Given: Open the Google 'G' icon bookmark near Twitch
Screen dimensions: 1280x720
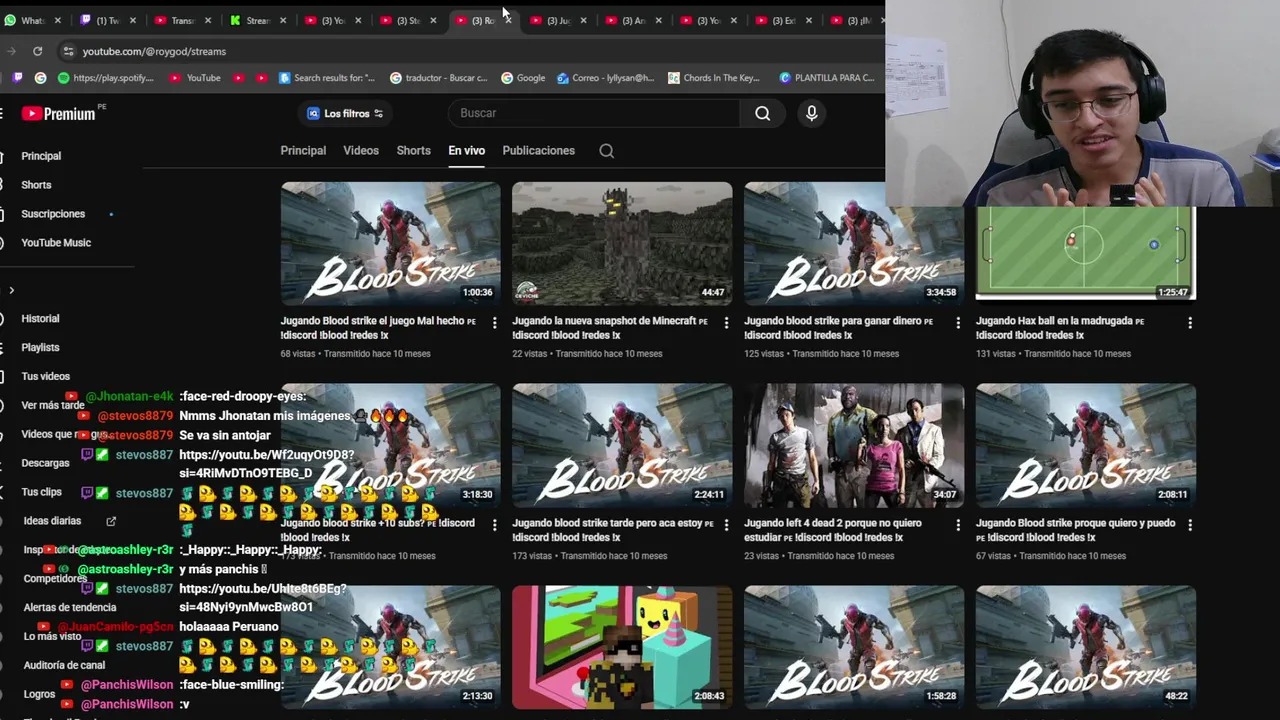Looking at the screenshot, I should pos(40,77).
